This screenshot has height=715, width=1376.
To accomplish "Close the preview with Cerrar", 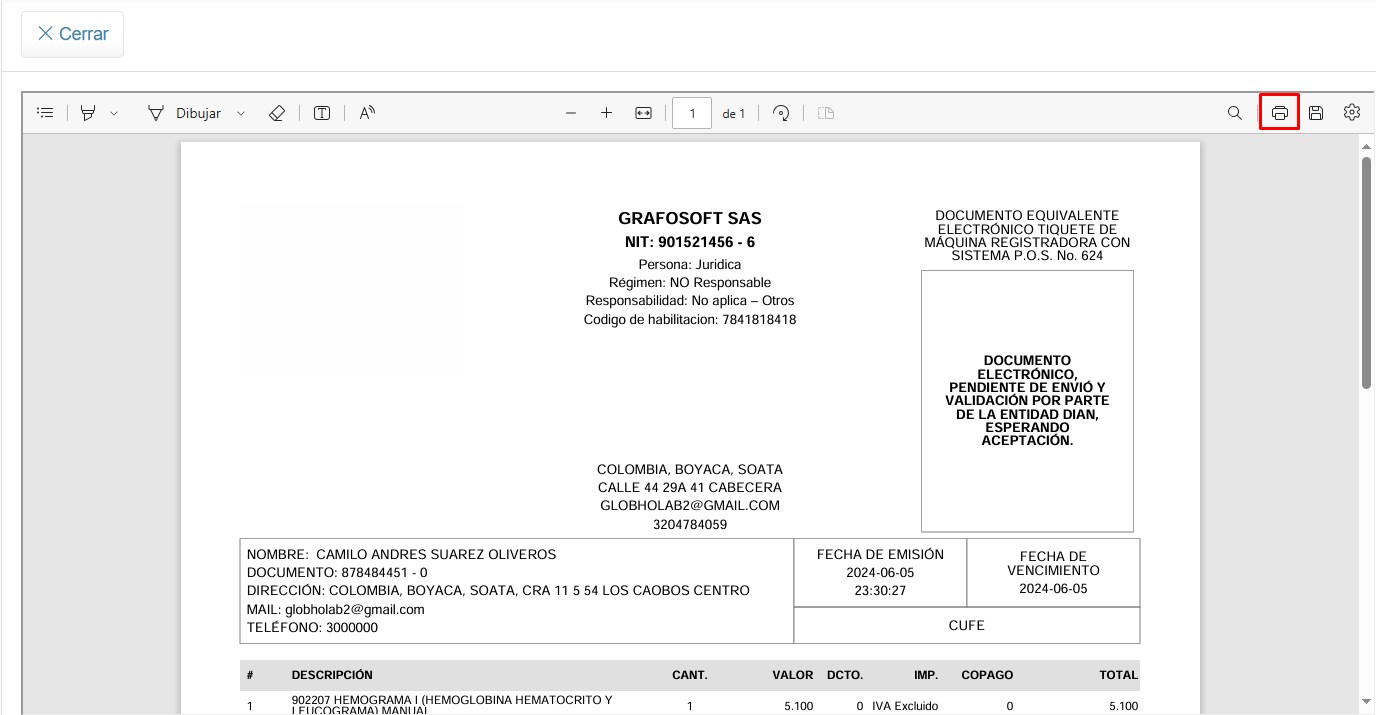I will (x=73, y=34).
